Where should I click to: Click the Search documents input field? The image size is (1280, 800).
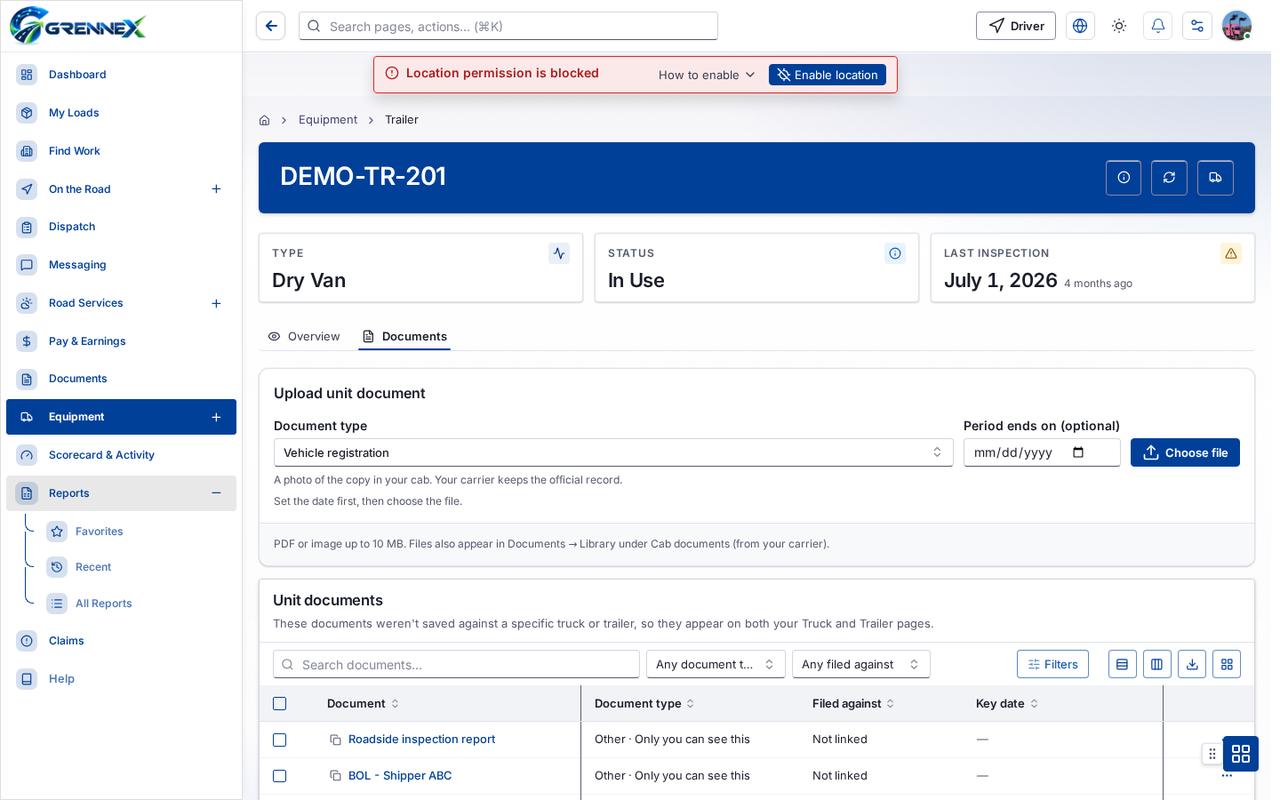pyautogui.click(x=456, y=664)
